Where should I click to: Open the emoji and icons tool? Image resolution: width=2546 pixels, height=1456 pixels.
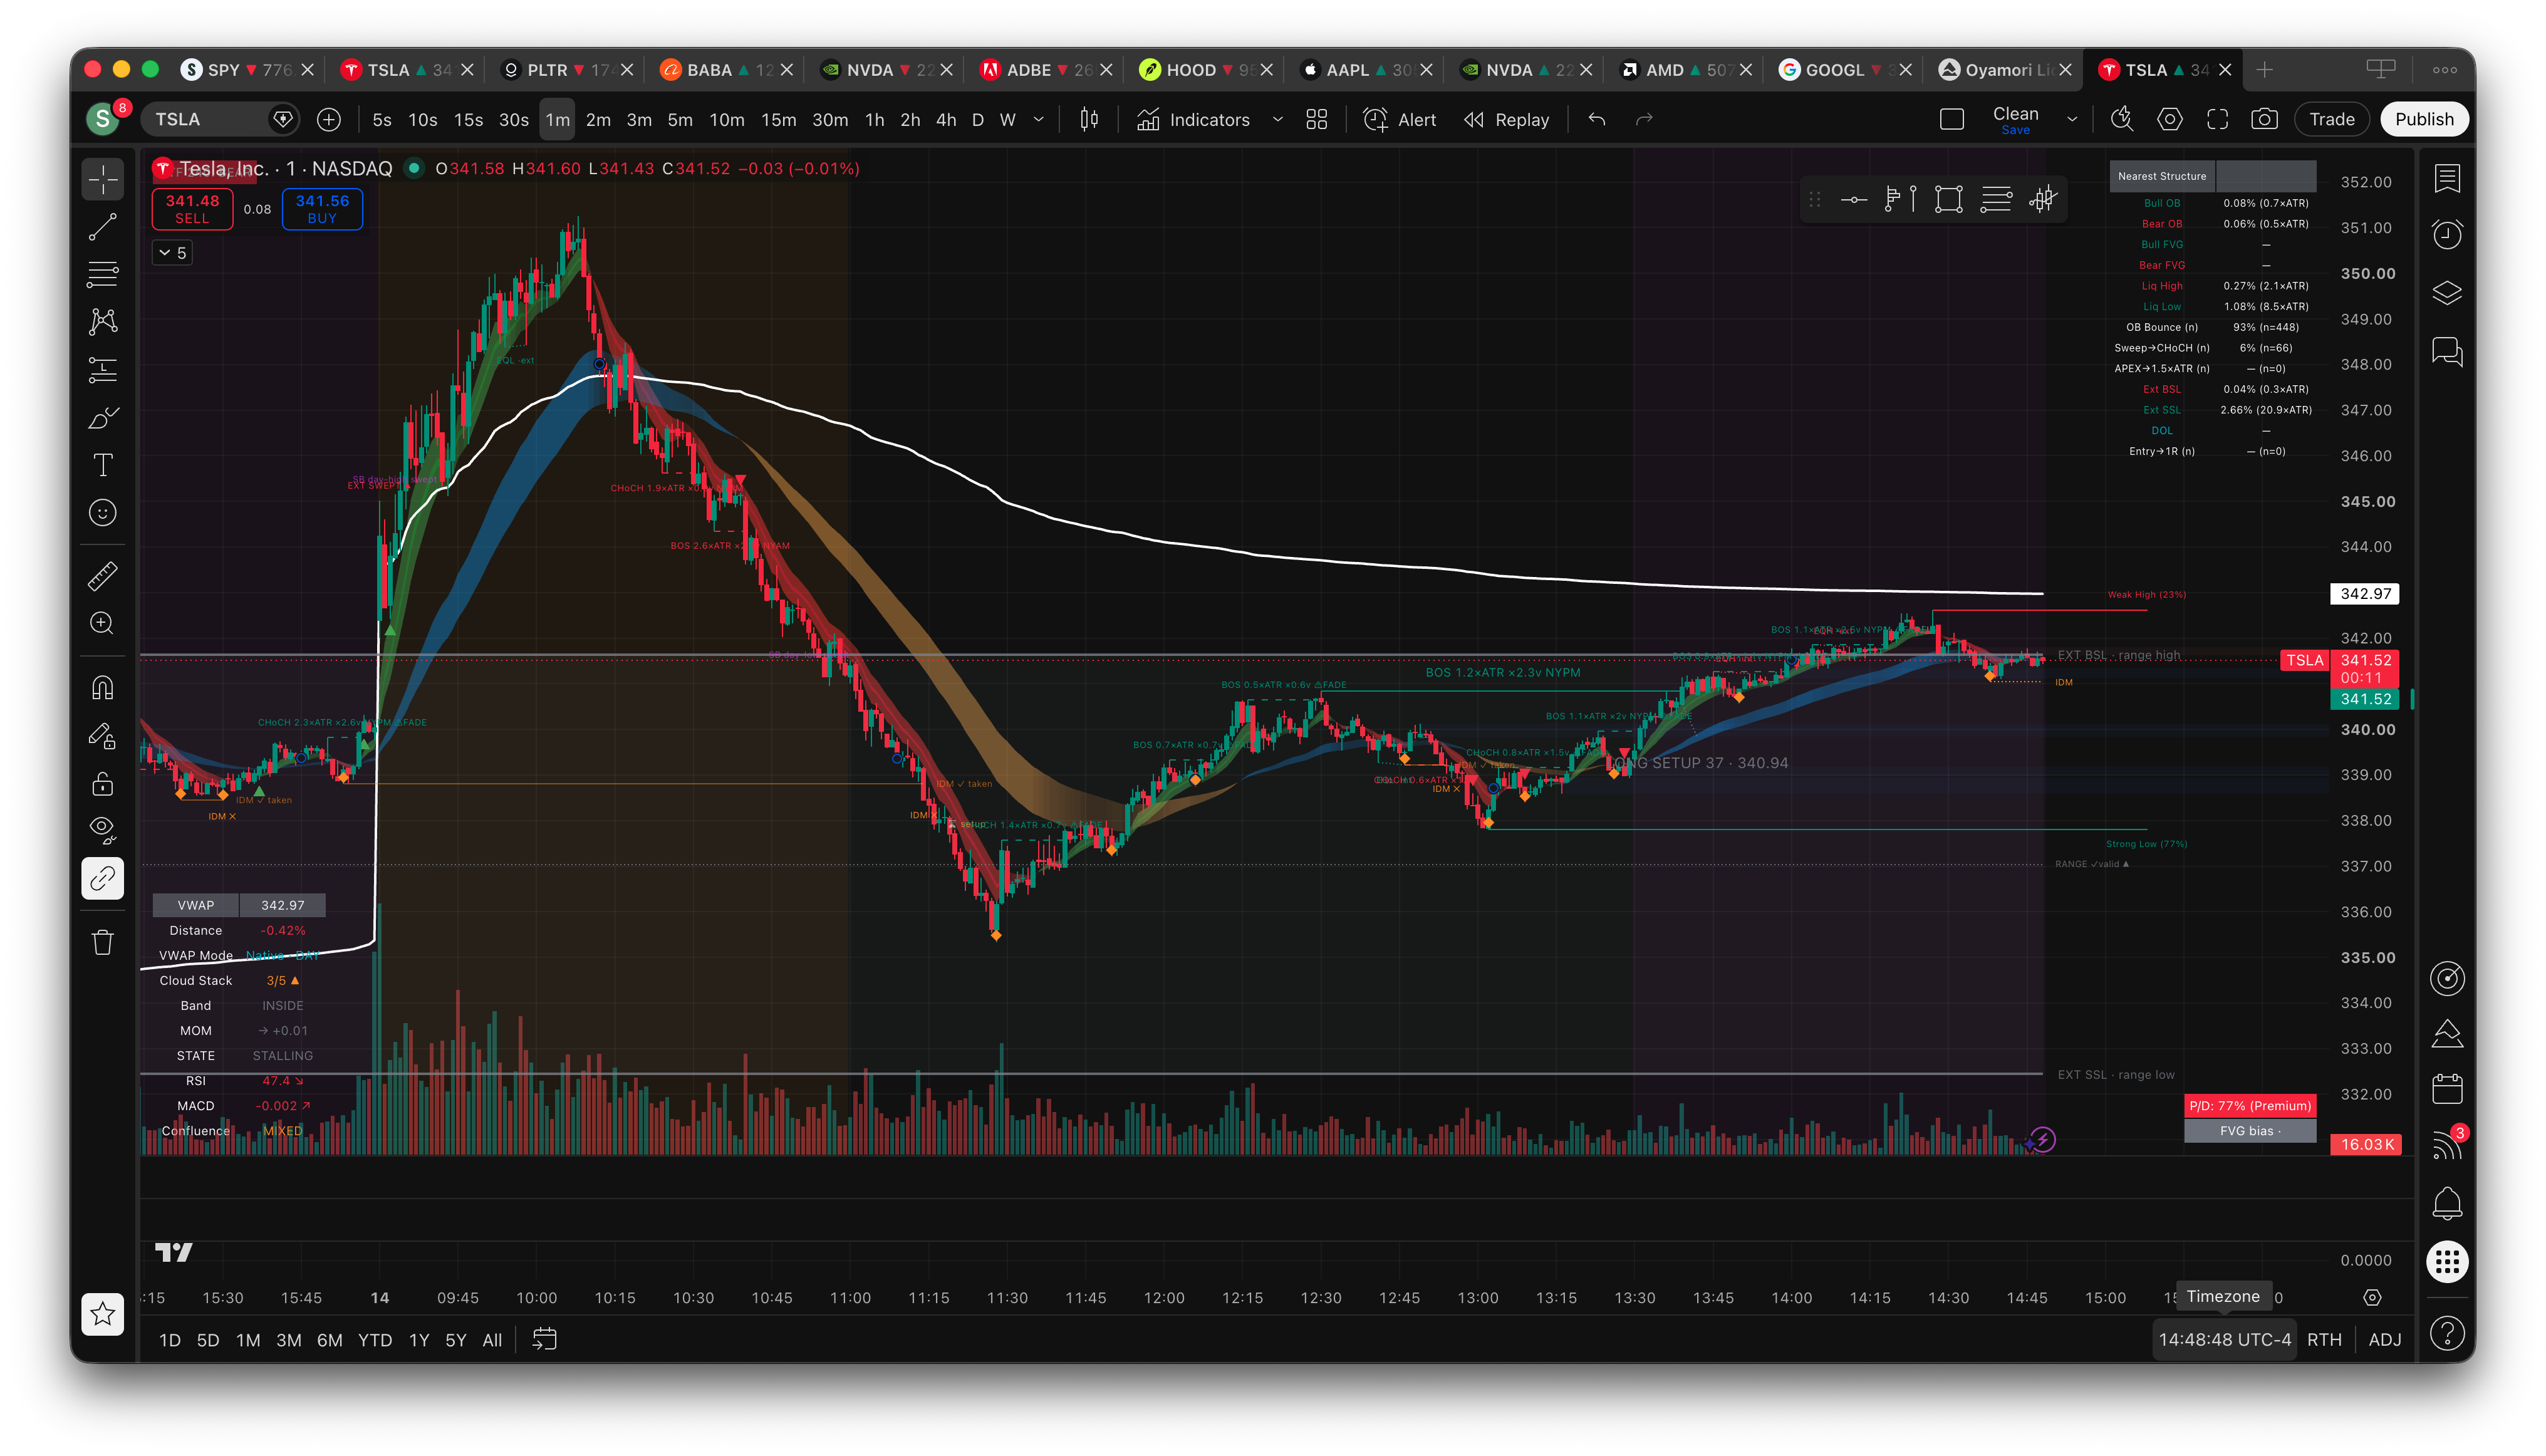103,513
